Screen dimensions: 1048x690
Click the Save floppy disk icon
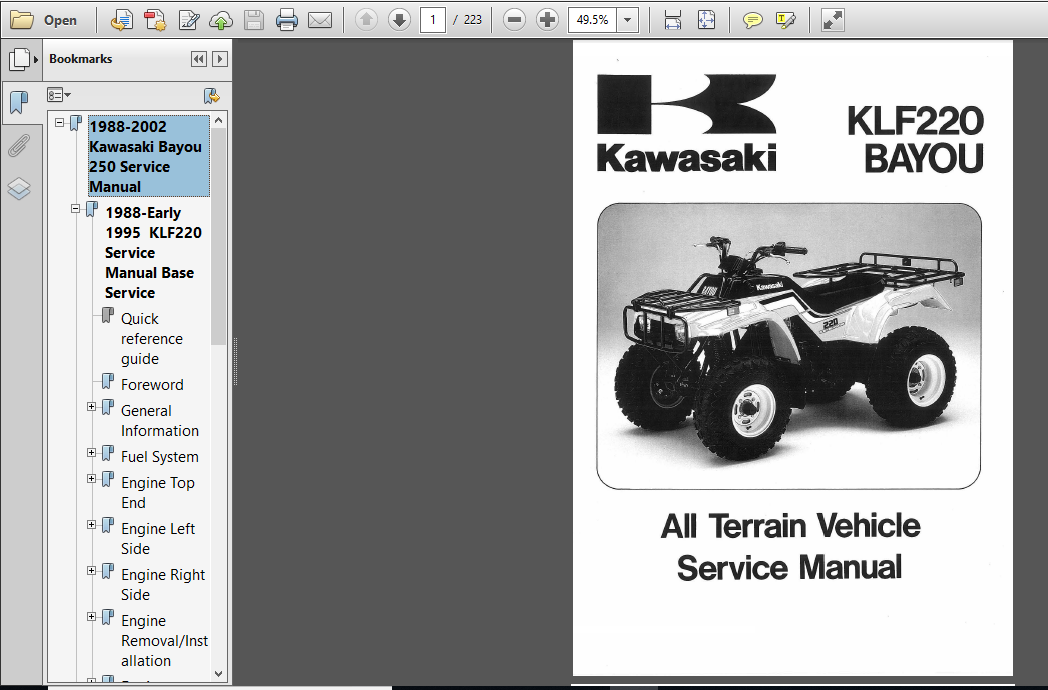click(254, 20)
